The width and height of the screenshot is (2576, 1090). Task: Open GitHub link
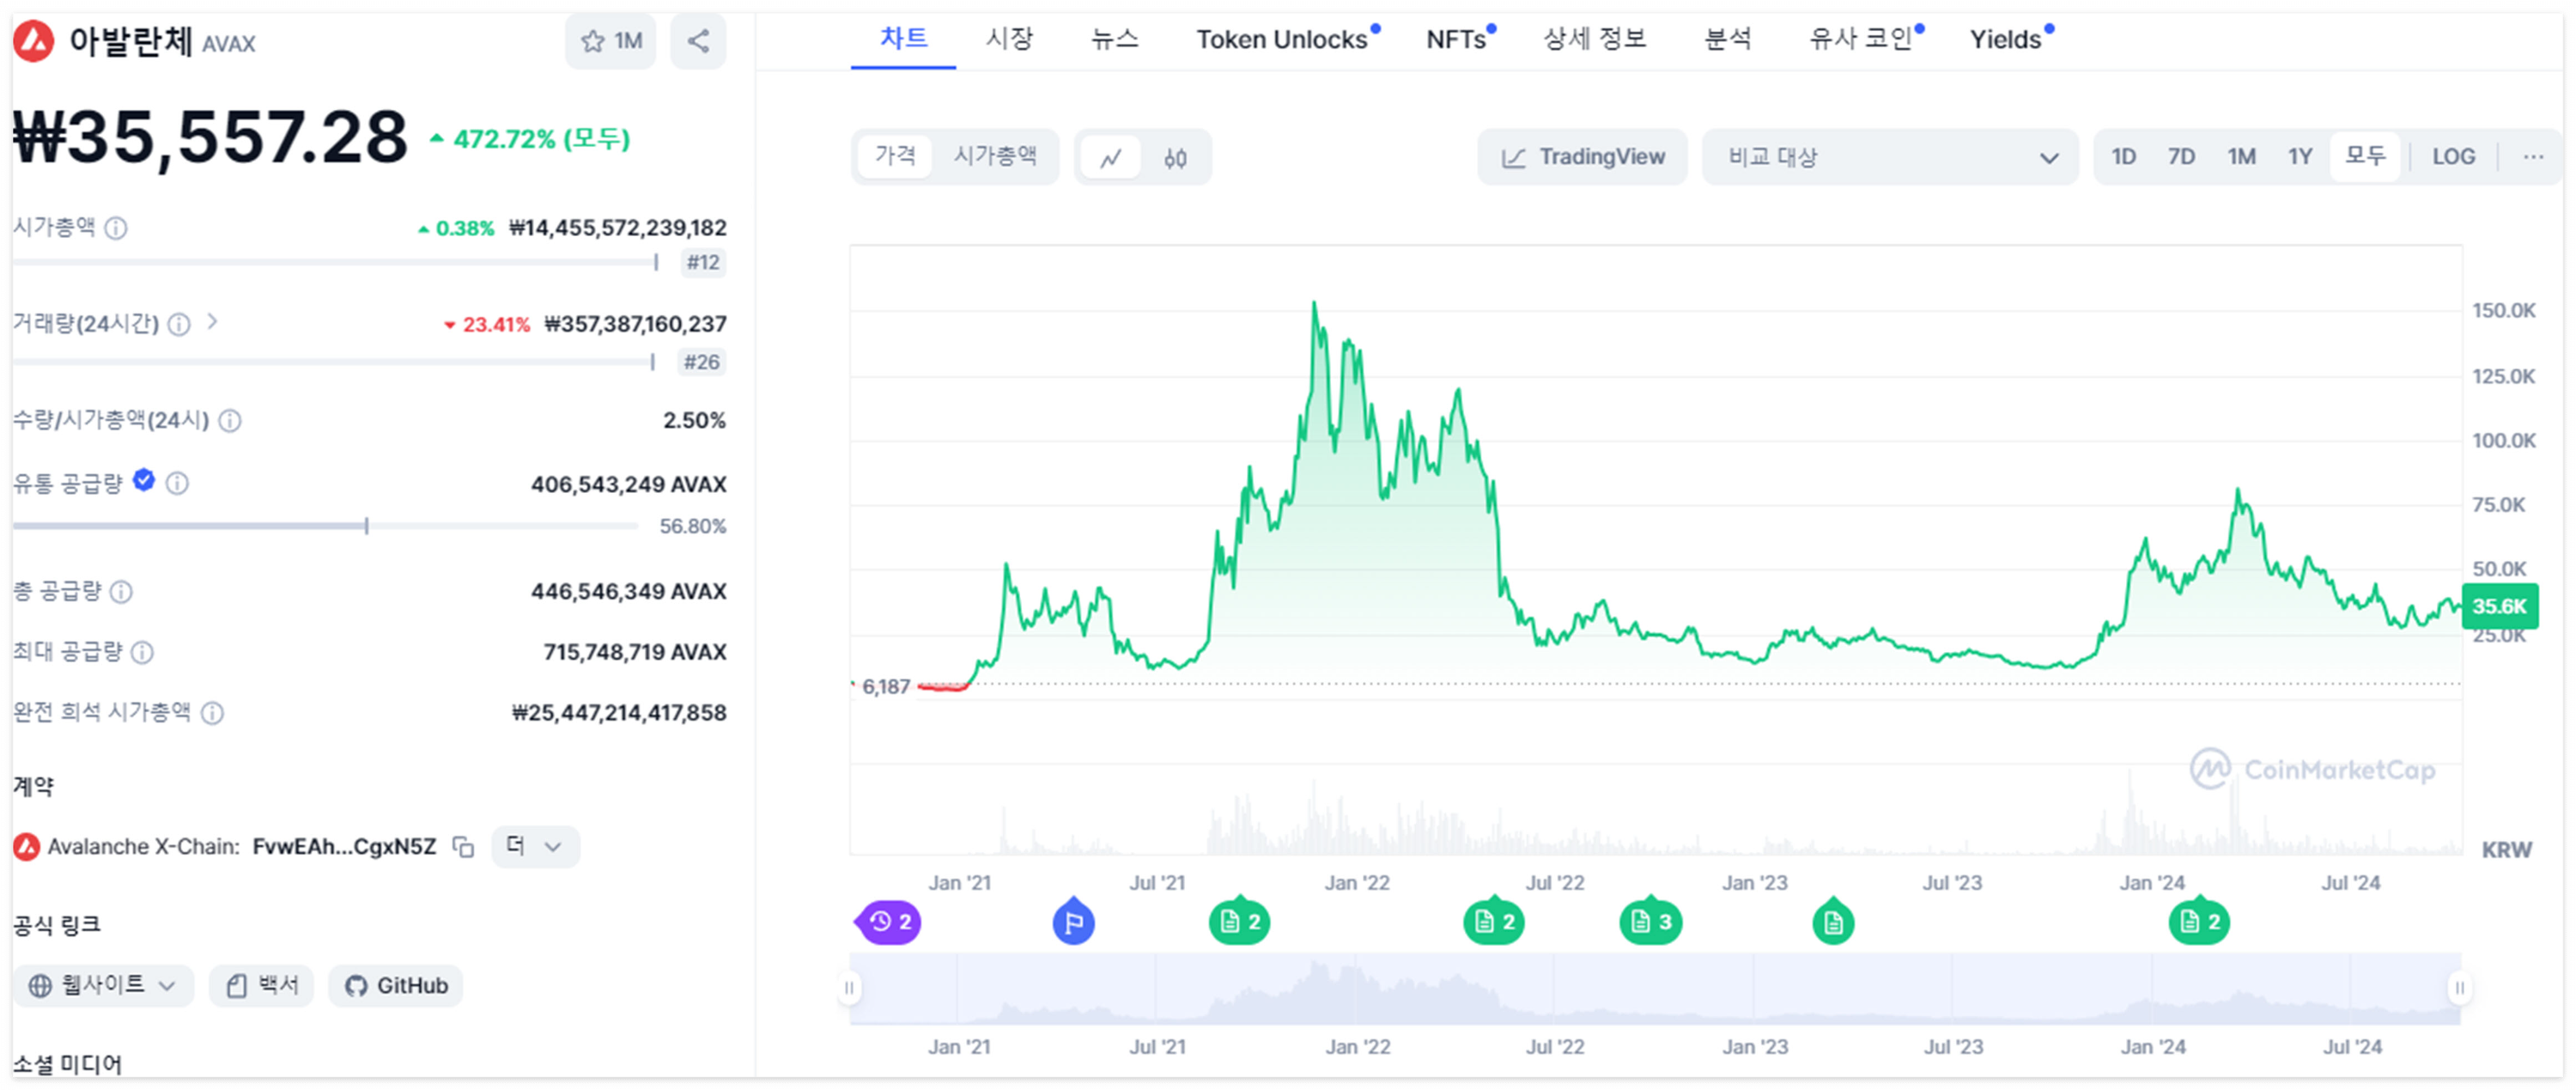(x=396, y=986)
